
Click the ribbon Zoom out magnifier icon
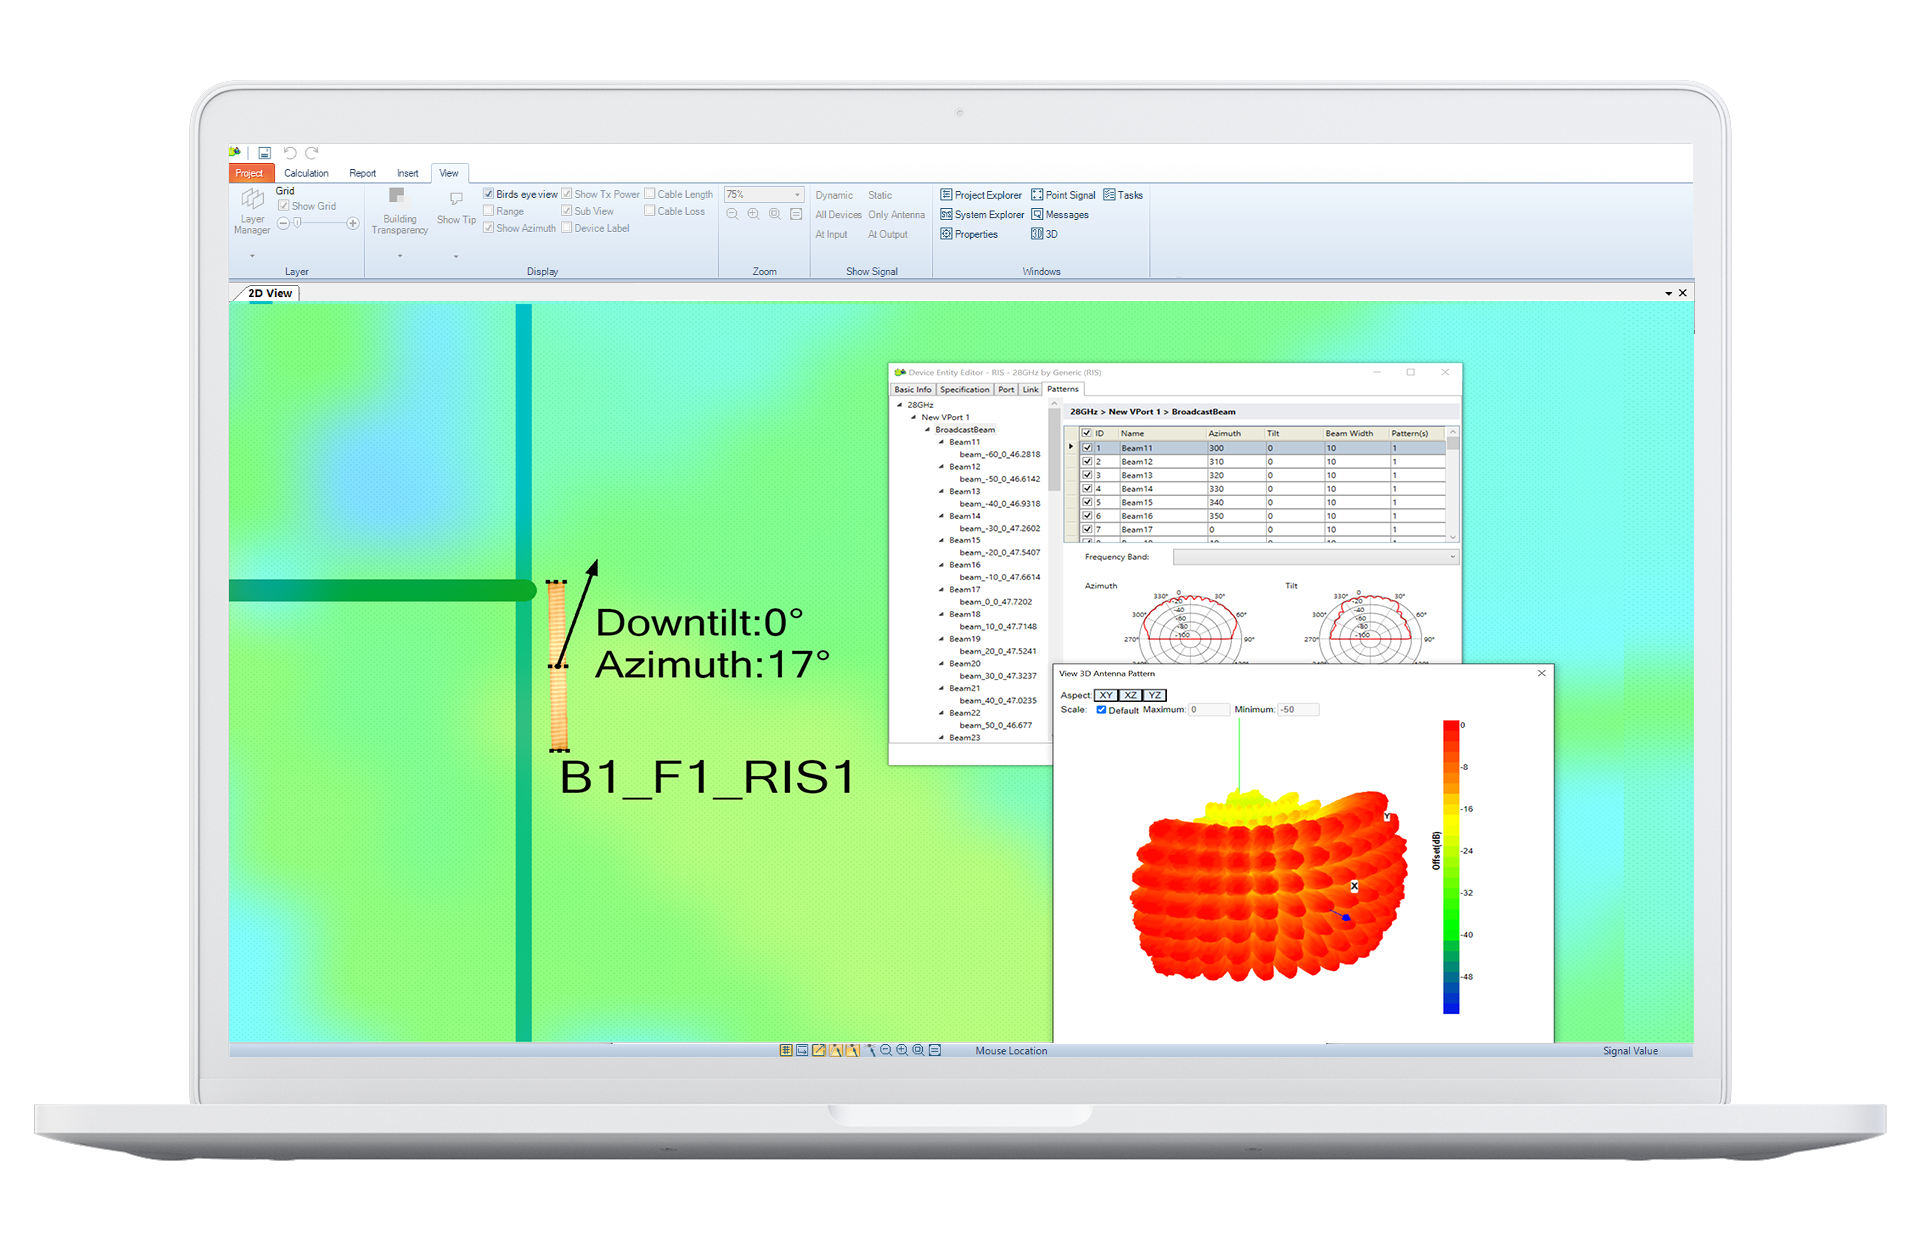pyautogui.click(x=733, y=214)
